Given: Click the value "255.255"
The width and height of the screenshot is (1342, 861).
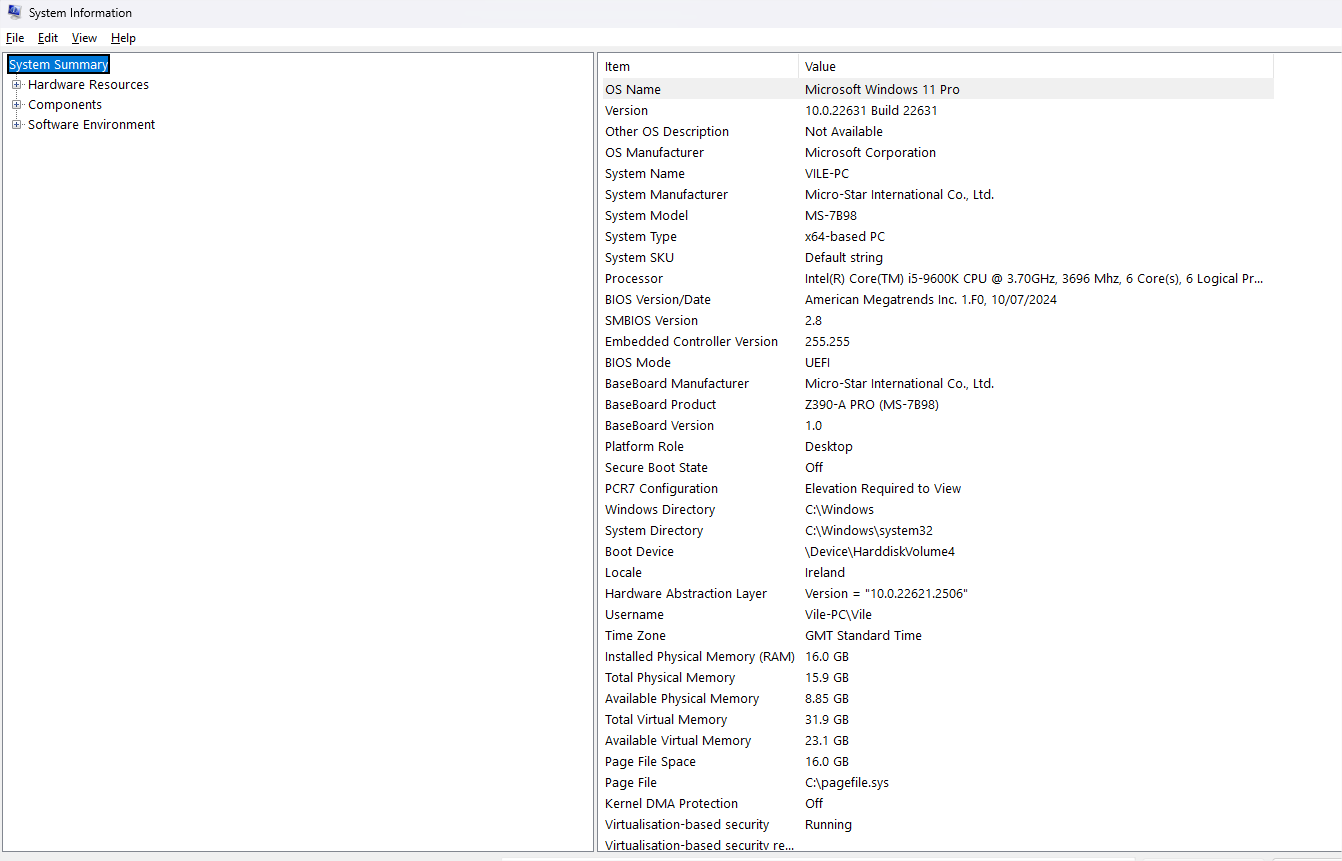Looking at the screenshot, I should pyautogui.click(x=827, y=342).
